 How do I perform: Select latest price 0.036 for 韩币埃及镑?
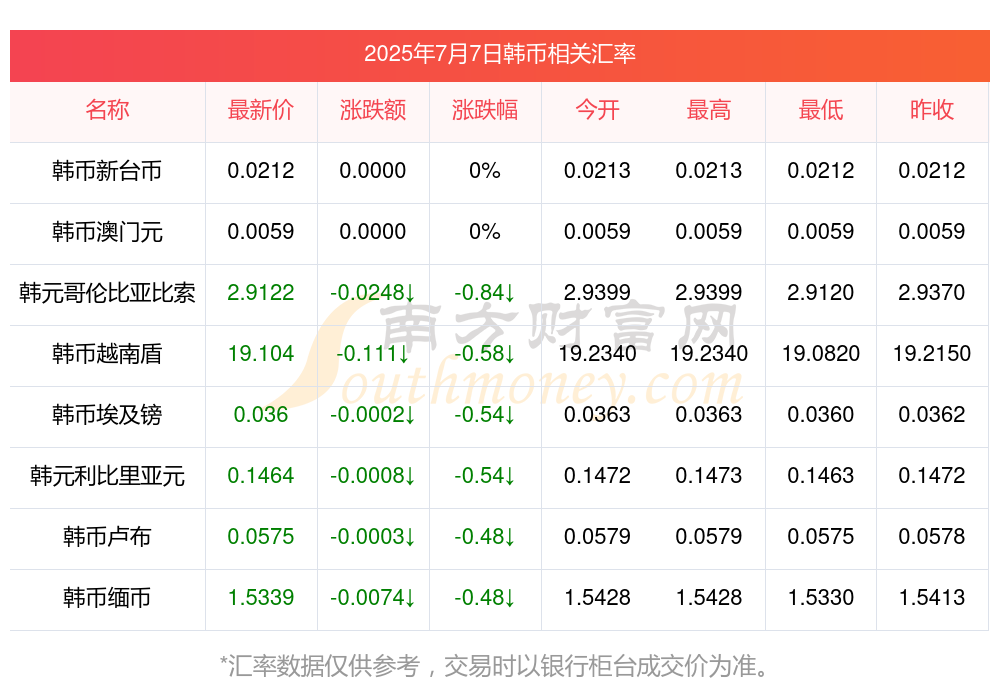pyautogui.click(x=261, y=415)
